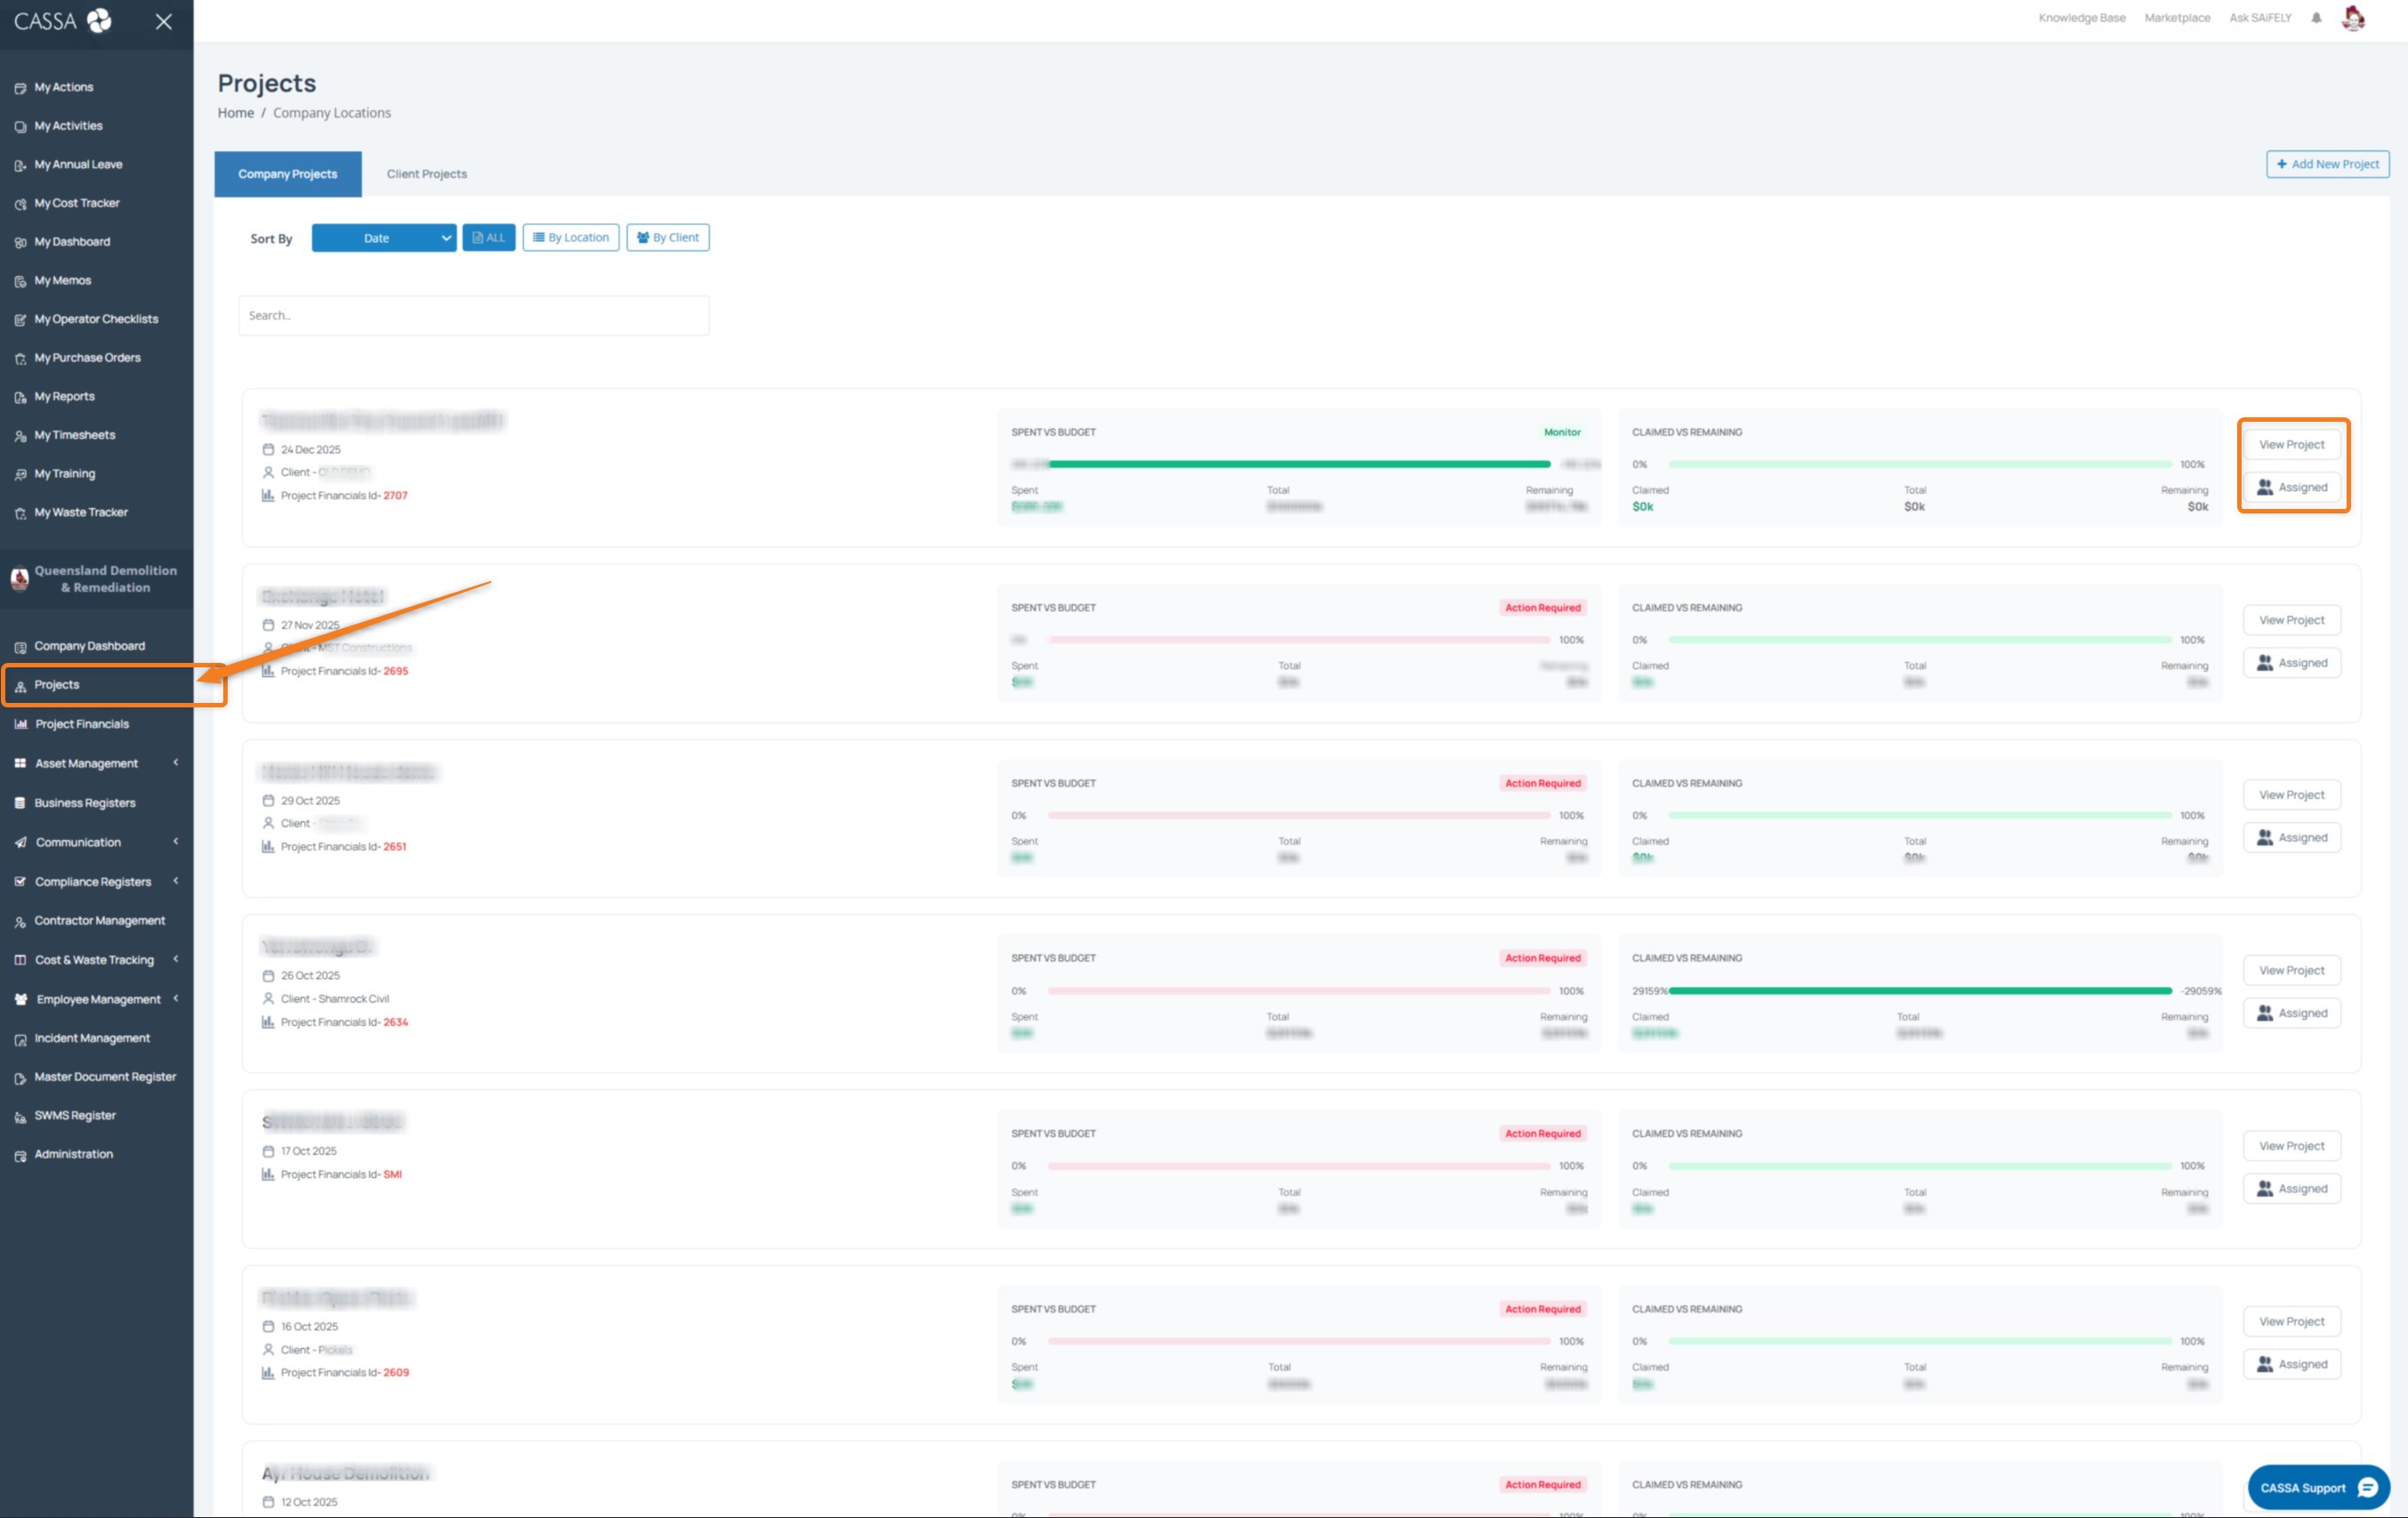Switch to the Client Projects tab
The image size is (2408, 1518).
[426, 173]
